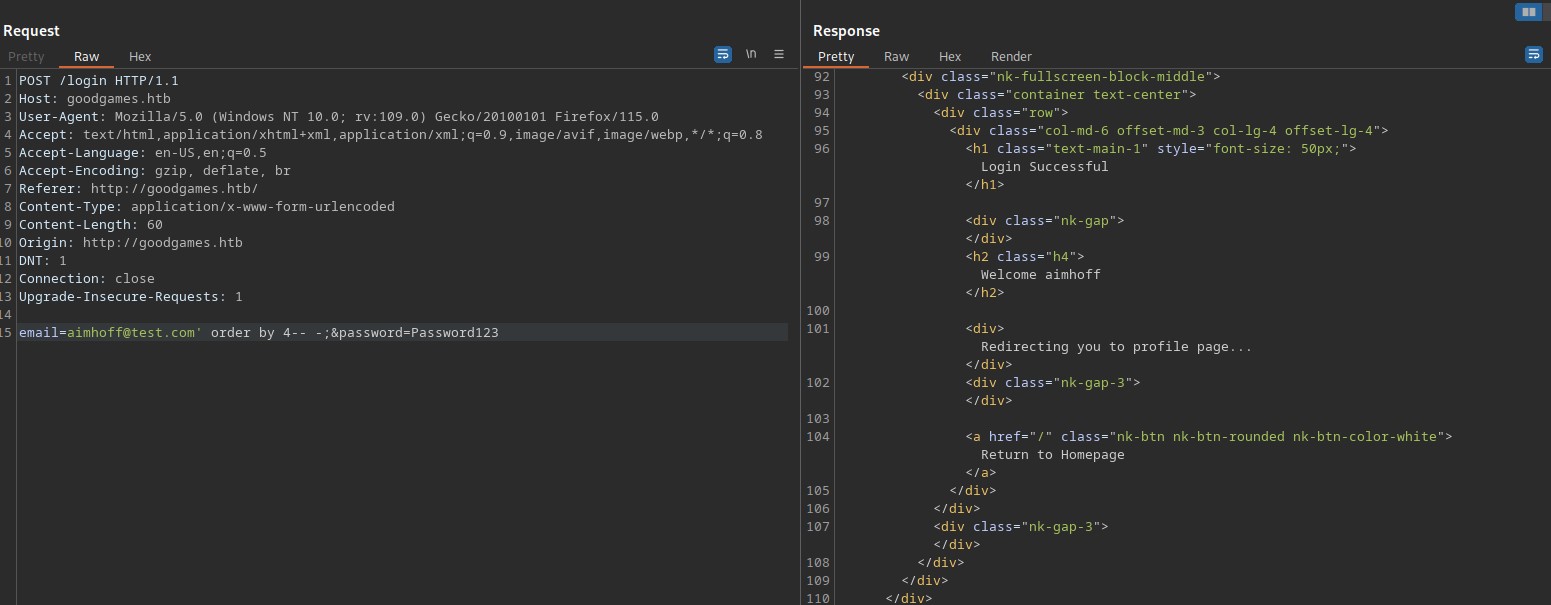Viewport: 1551px width, 605px height.
Task: Click the 'Content-Length: 60' header
Action: [x=91, y=225]
